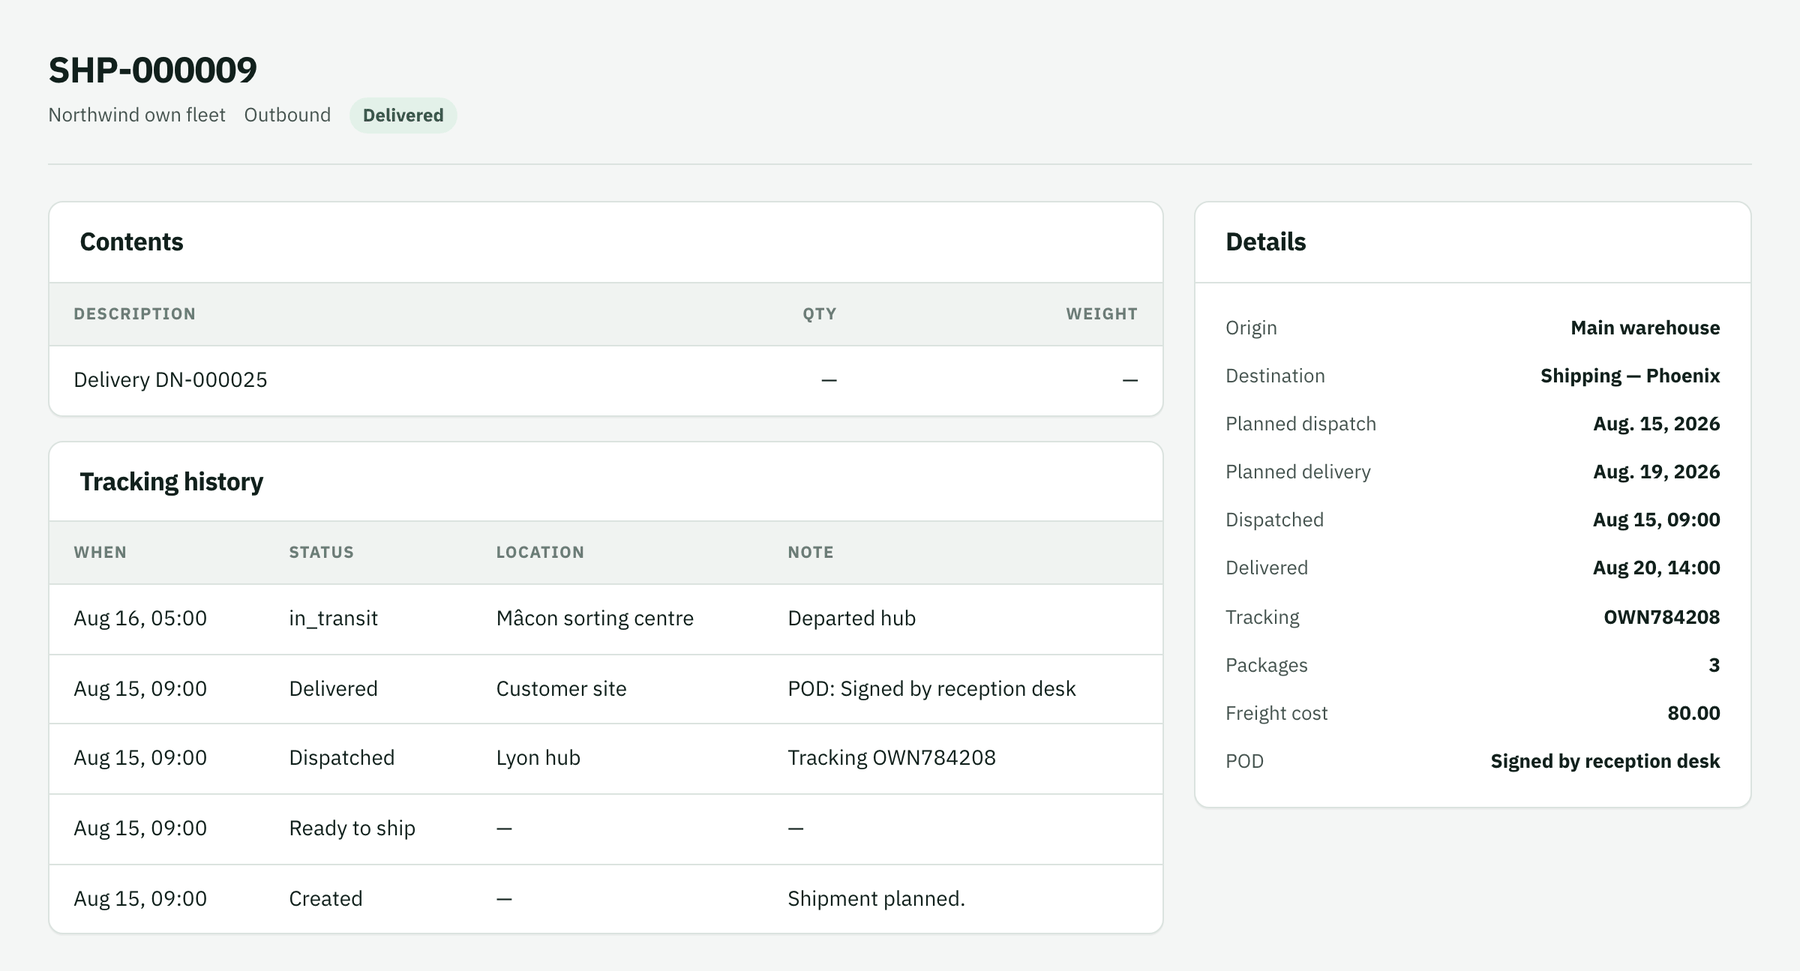The height and width of the screenshot is (971, 1800).
Task: Select the Ready to ship tracking row
Action: tap(606, 829)
